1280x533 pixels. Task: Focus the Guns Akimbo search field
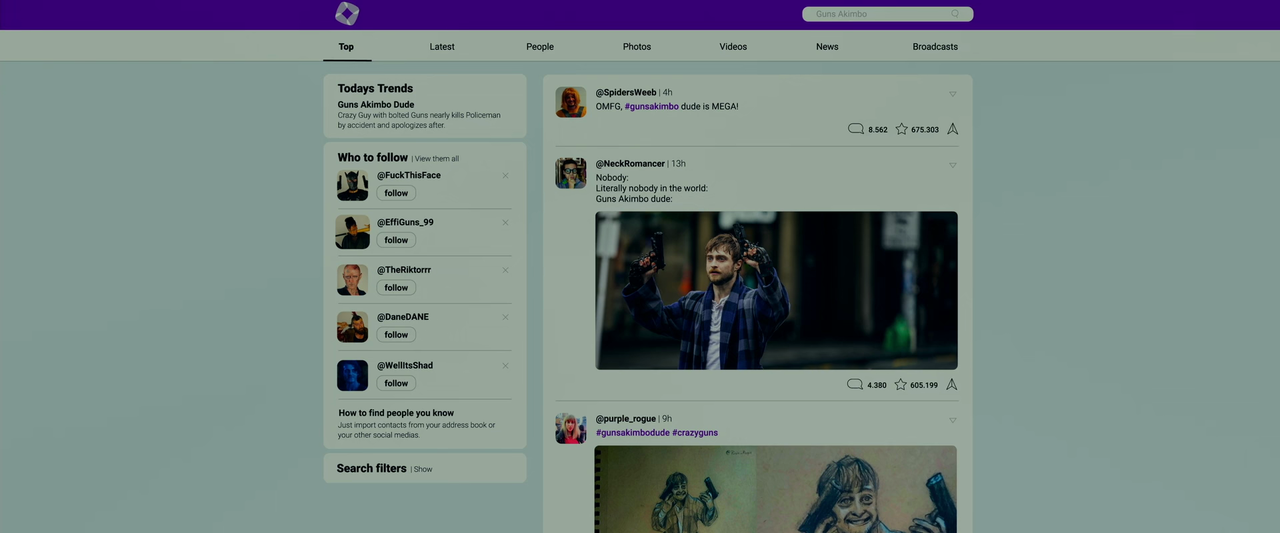[x=887, y=14]
